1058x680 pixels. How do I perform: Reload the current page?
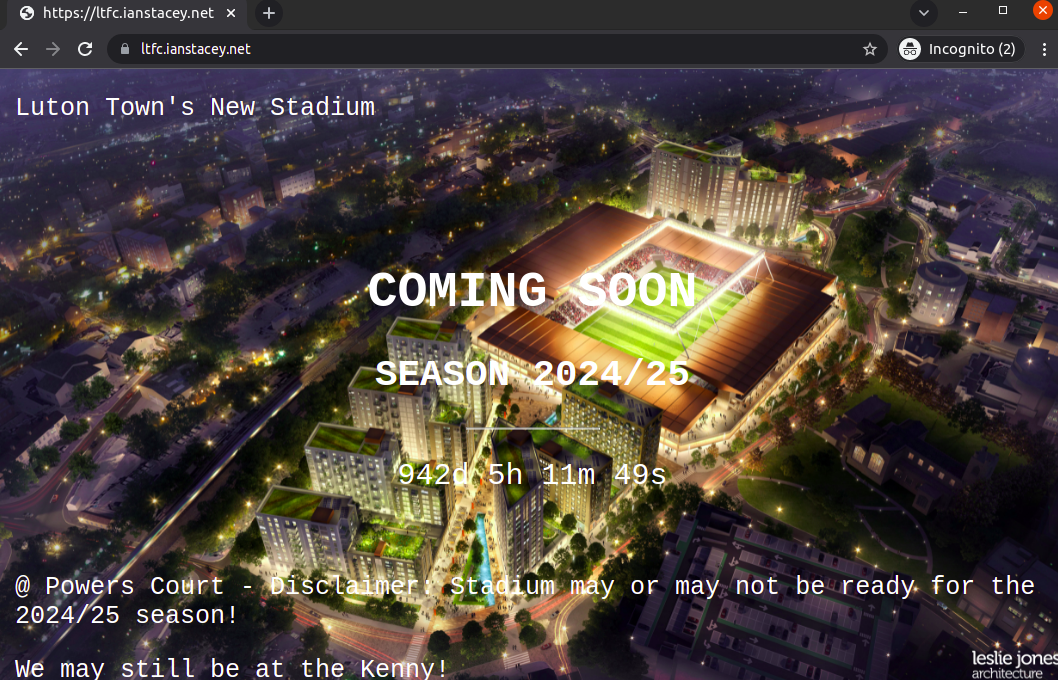(85, 49)
